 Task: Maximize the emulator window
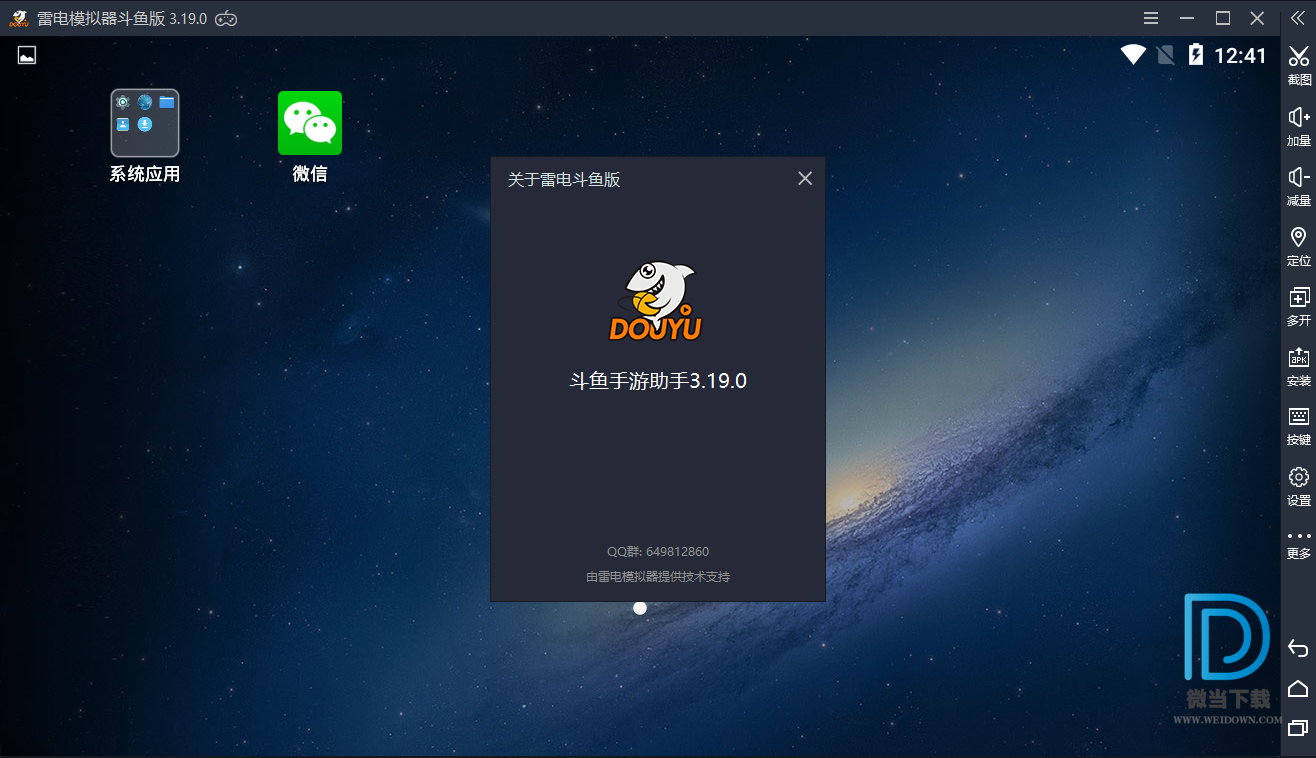1222,18
